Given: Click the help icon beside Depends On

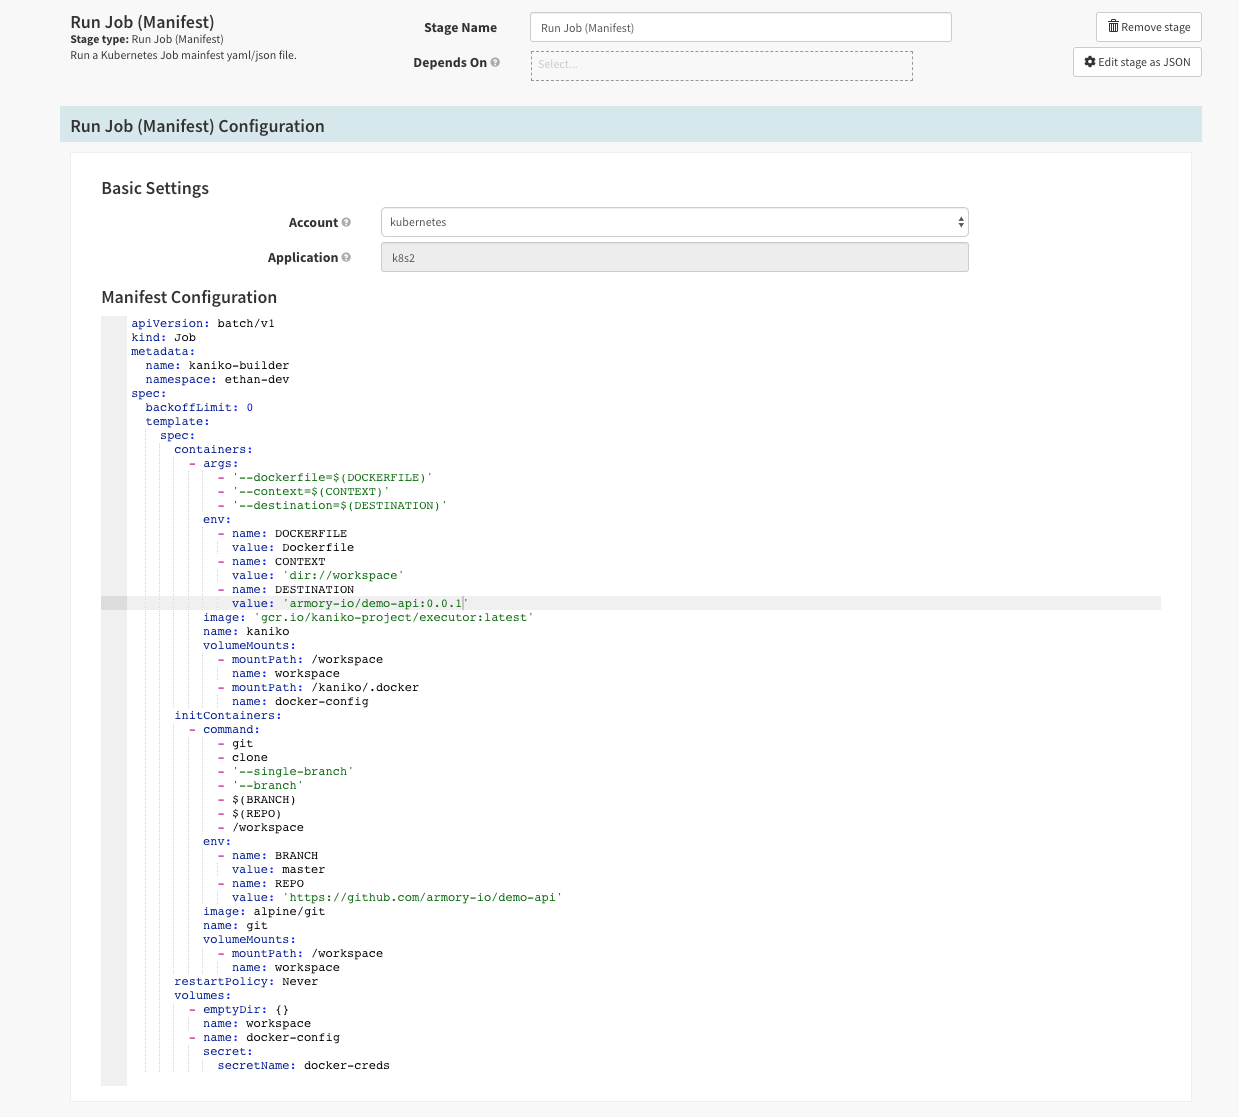Looking at the screenshot, I should [x=495, y=62].
